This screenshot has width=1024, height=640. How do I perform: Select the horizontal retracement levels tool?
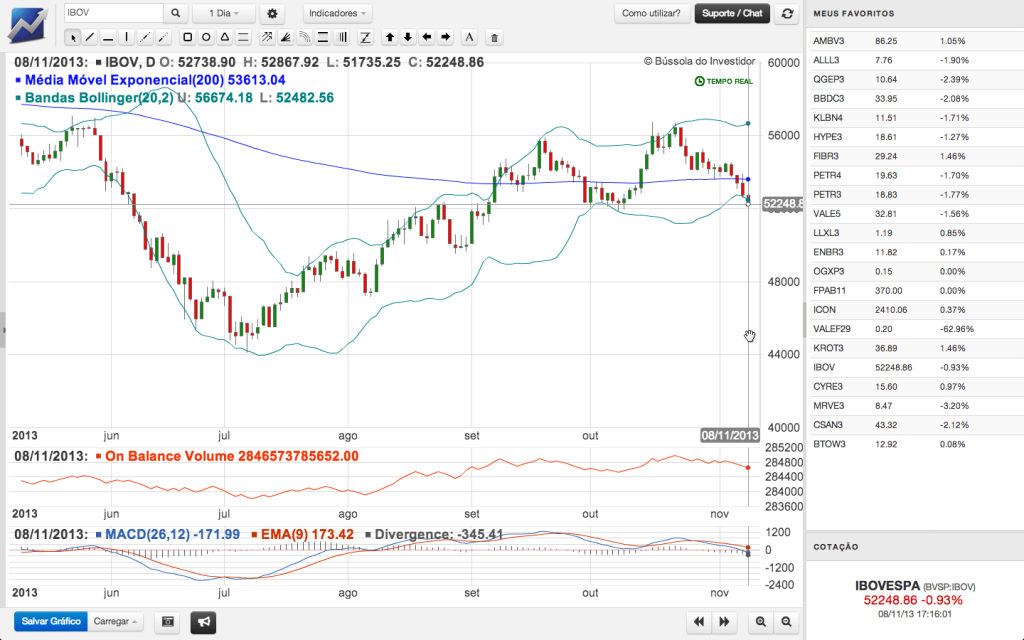tap(323, 37)
